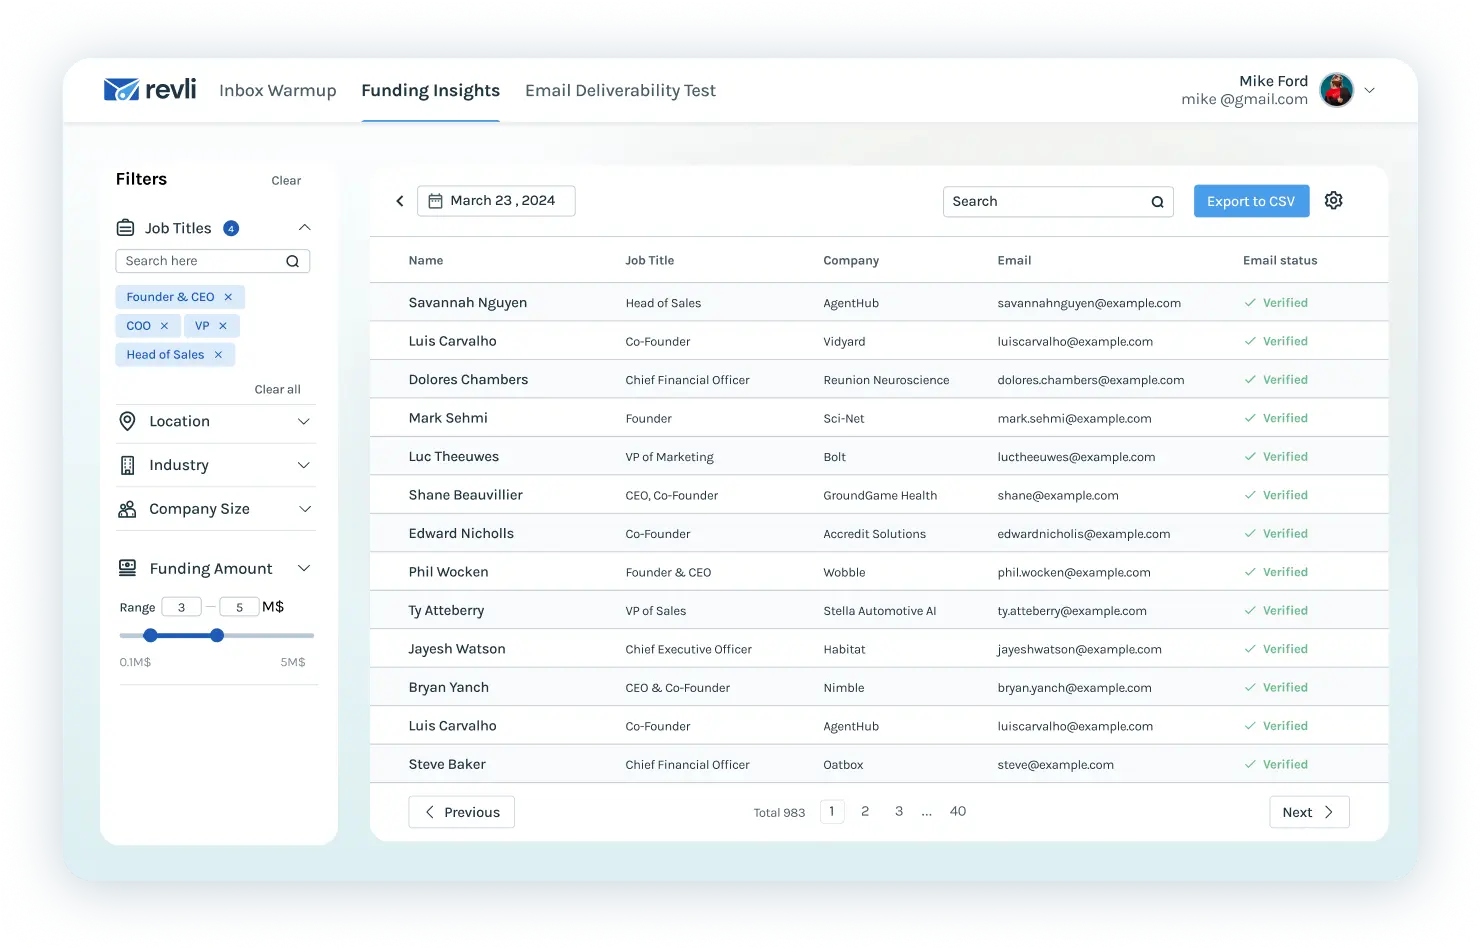Remove the Founder & CEO filter tag
The height and width of the screenshot is (948, 1480).
coord(228,297)
